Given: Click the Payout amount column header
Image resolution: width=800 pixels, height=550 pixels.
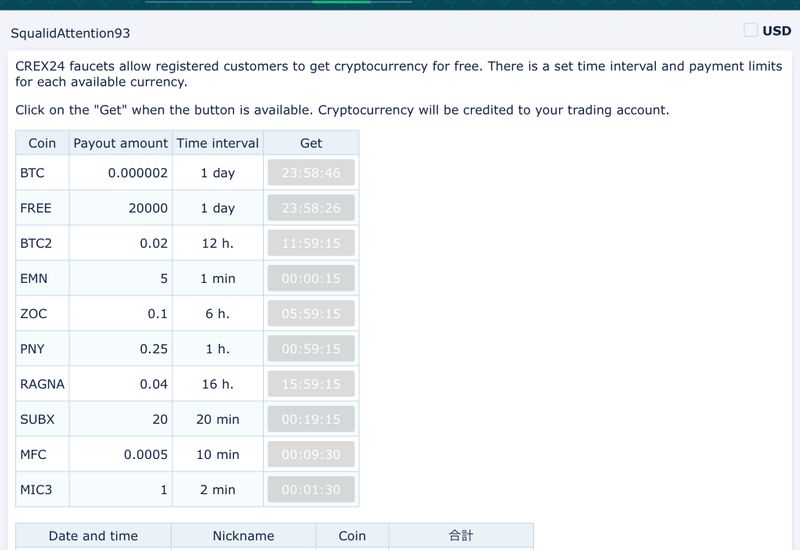Looking at the screenshot, I should 121,143.
